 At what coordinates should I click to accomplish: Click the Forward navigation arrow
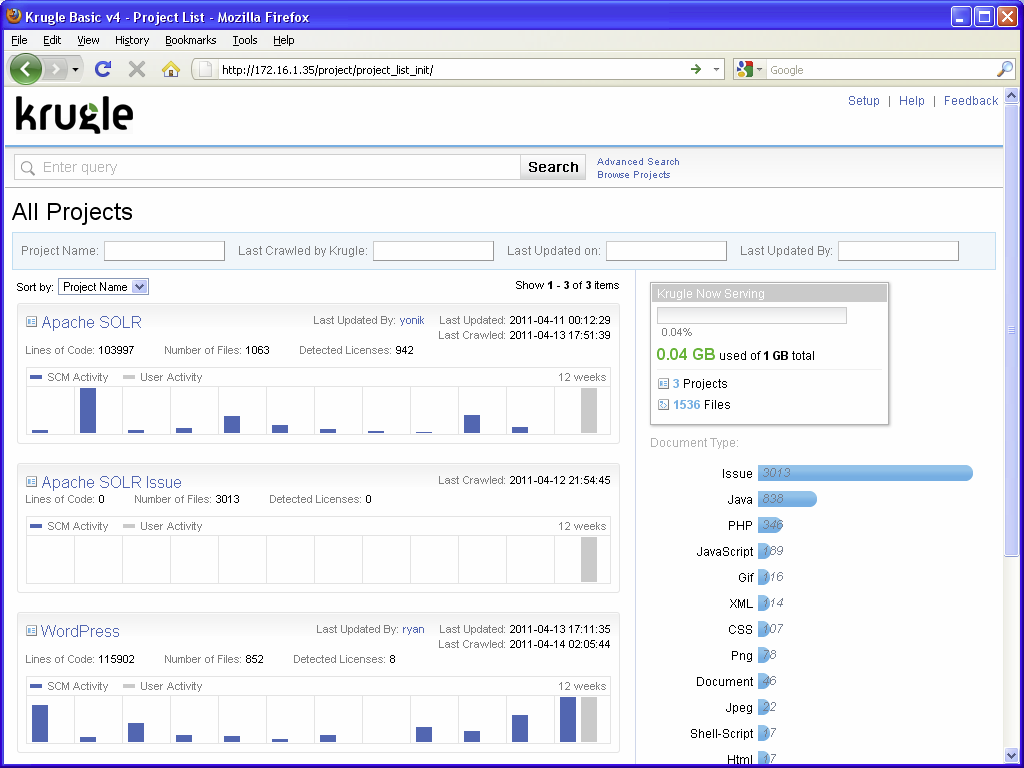56,69
